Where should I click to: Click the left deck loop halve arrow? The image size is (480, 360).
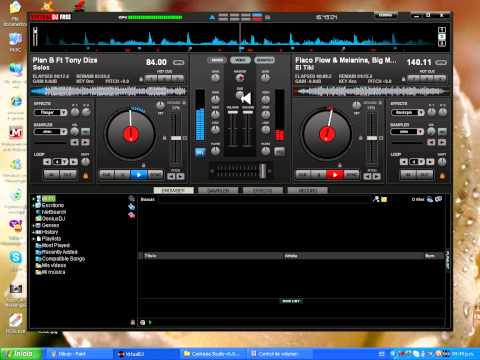[x=47, y=162]
